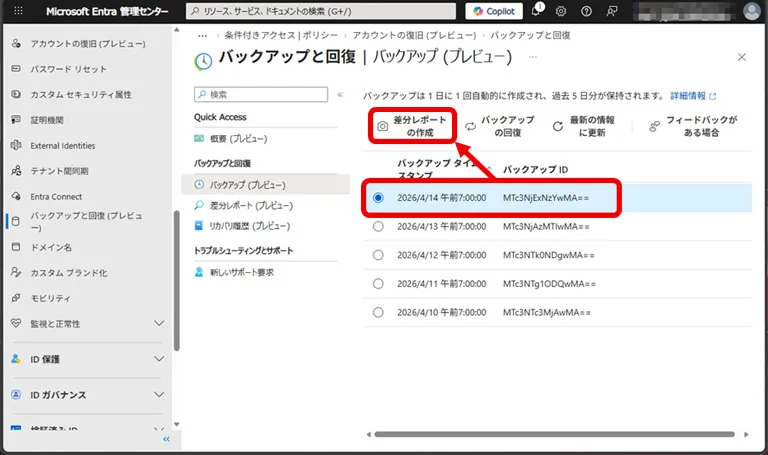The image size is (768, 455).
Task: Click フィードバックがある場合 toolbar button
Action: click(694, 126)
